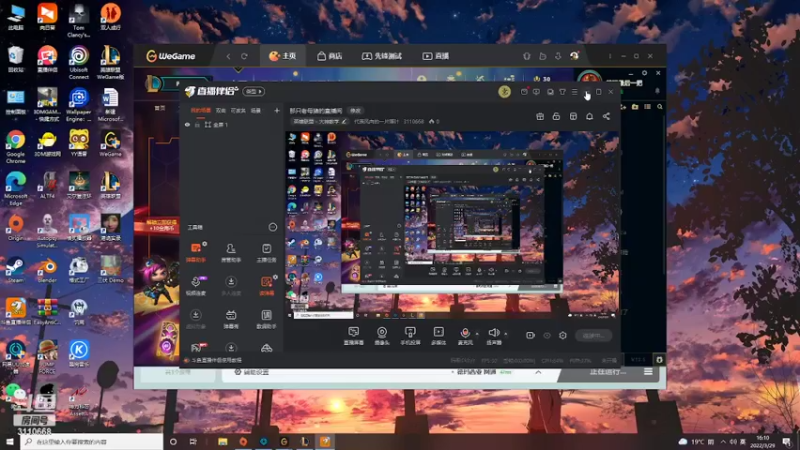
Task: Toggle the padlock icon beside the gift box
Action: pyautogui.click(x=556, y=116)
